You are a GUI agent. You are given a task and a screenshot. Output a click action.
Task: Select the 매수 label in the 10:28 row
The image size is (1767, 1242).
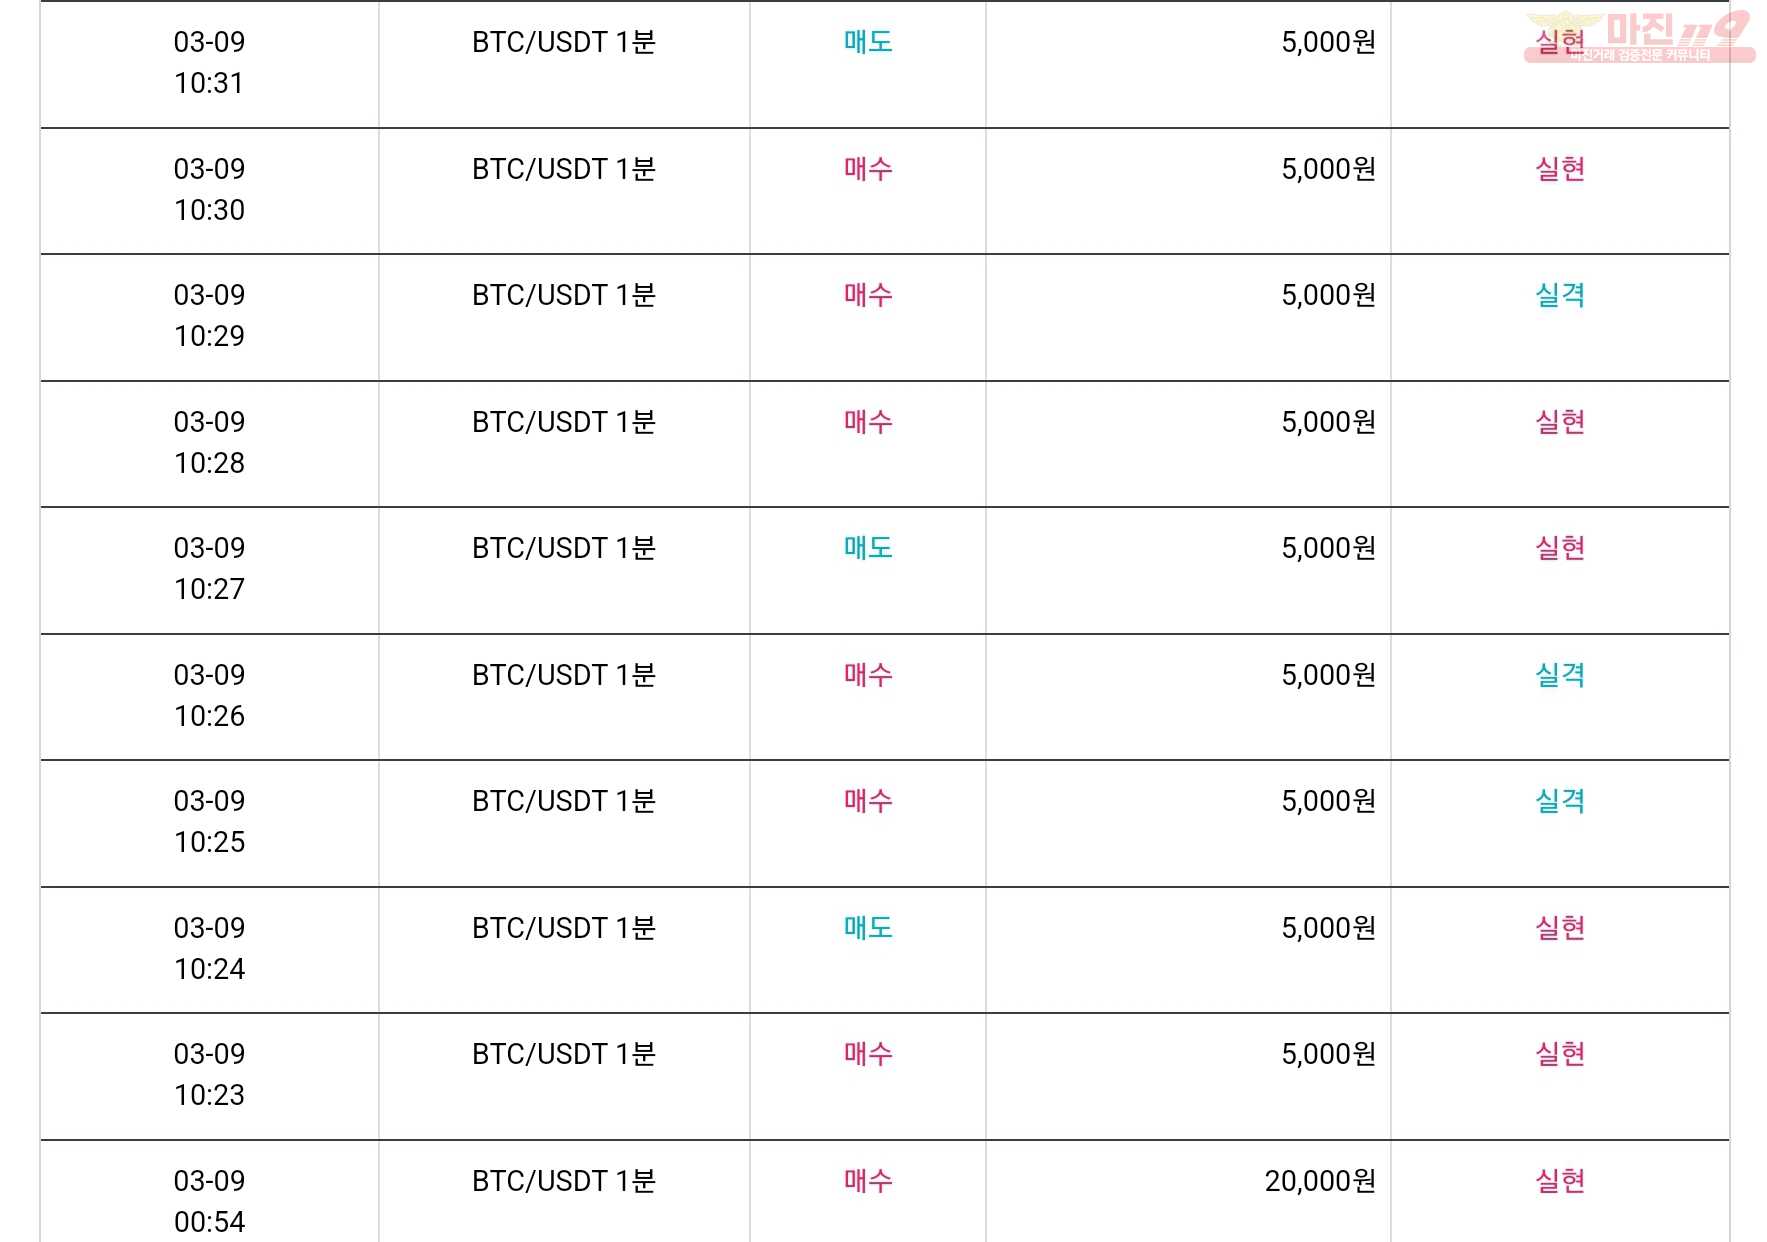point(868,422)
